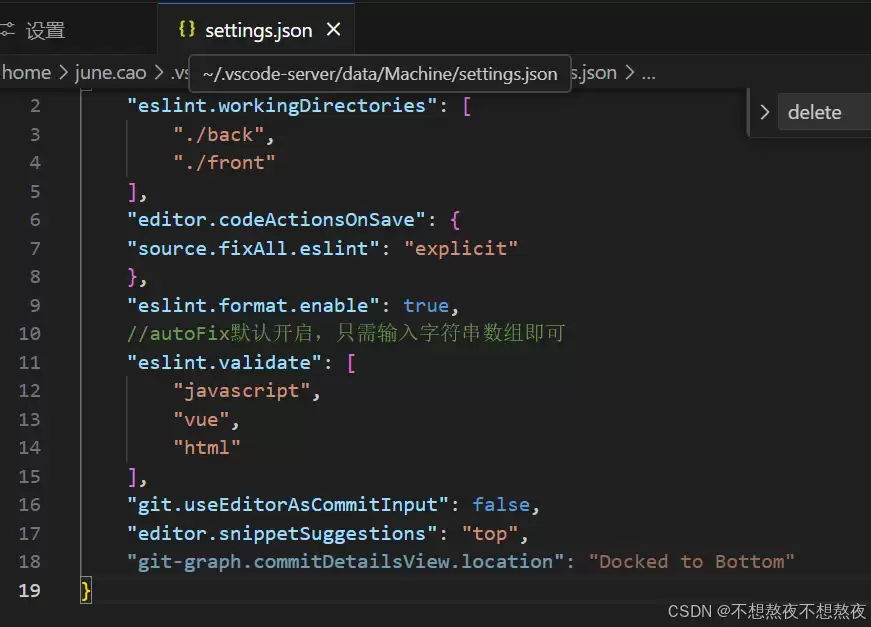Click the home breadcrumb item
Image resolution: width=871 pixels, height=627 pixels.
point(25,71)
